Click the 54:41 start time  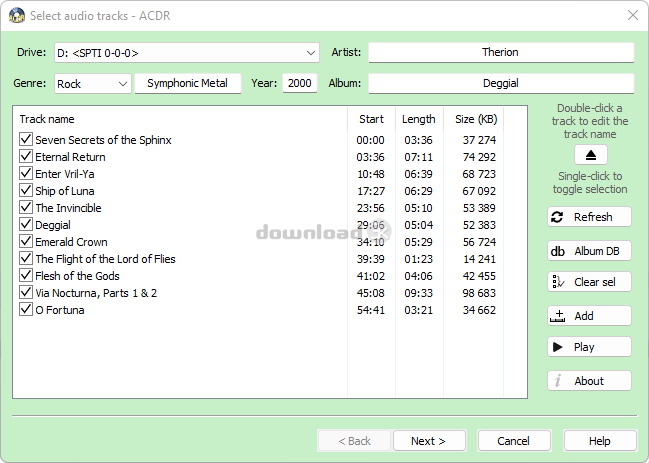click(370, 310)
